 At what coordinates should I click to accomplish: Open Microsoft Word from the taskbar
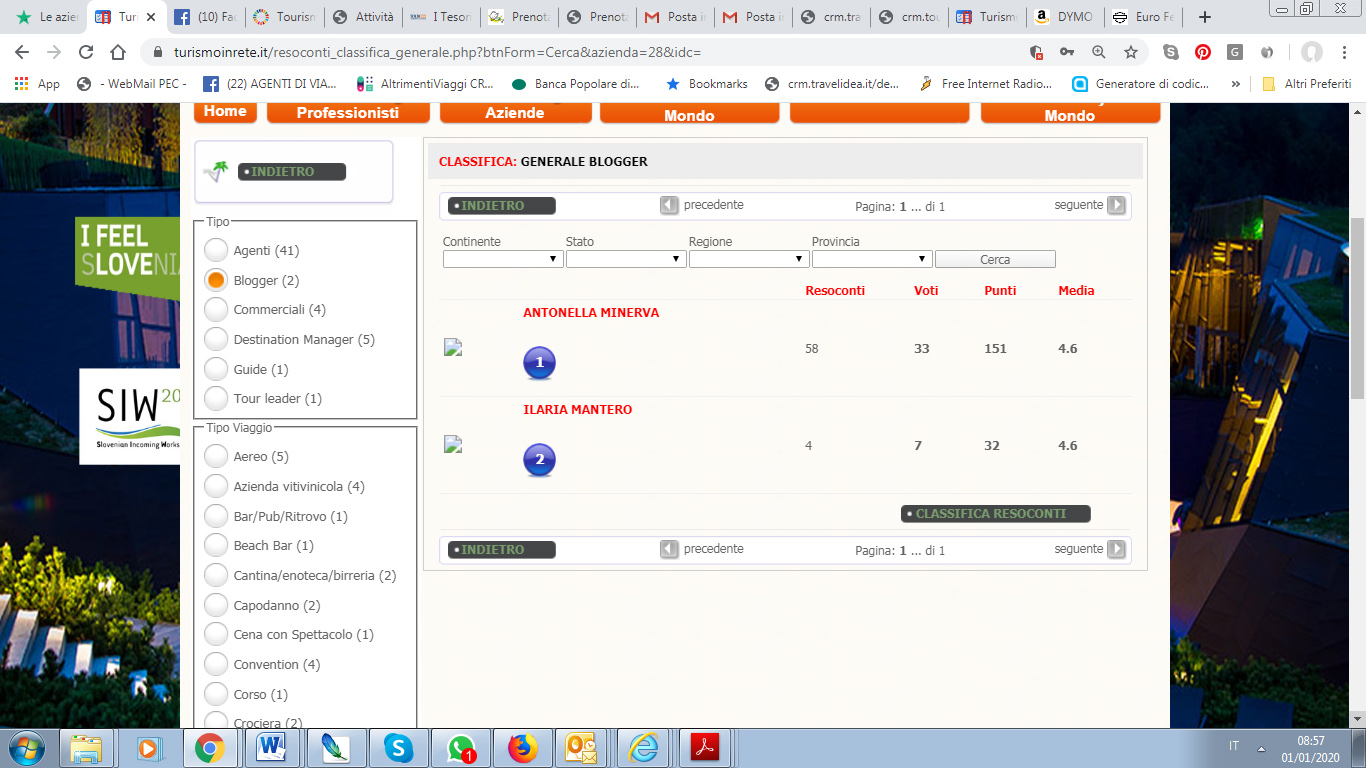pos(270,748)
